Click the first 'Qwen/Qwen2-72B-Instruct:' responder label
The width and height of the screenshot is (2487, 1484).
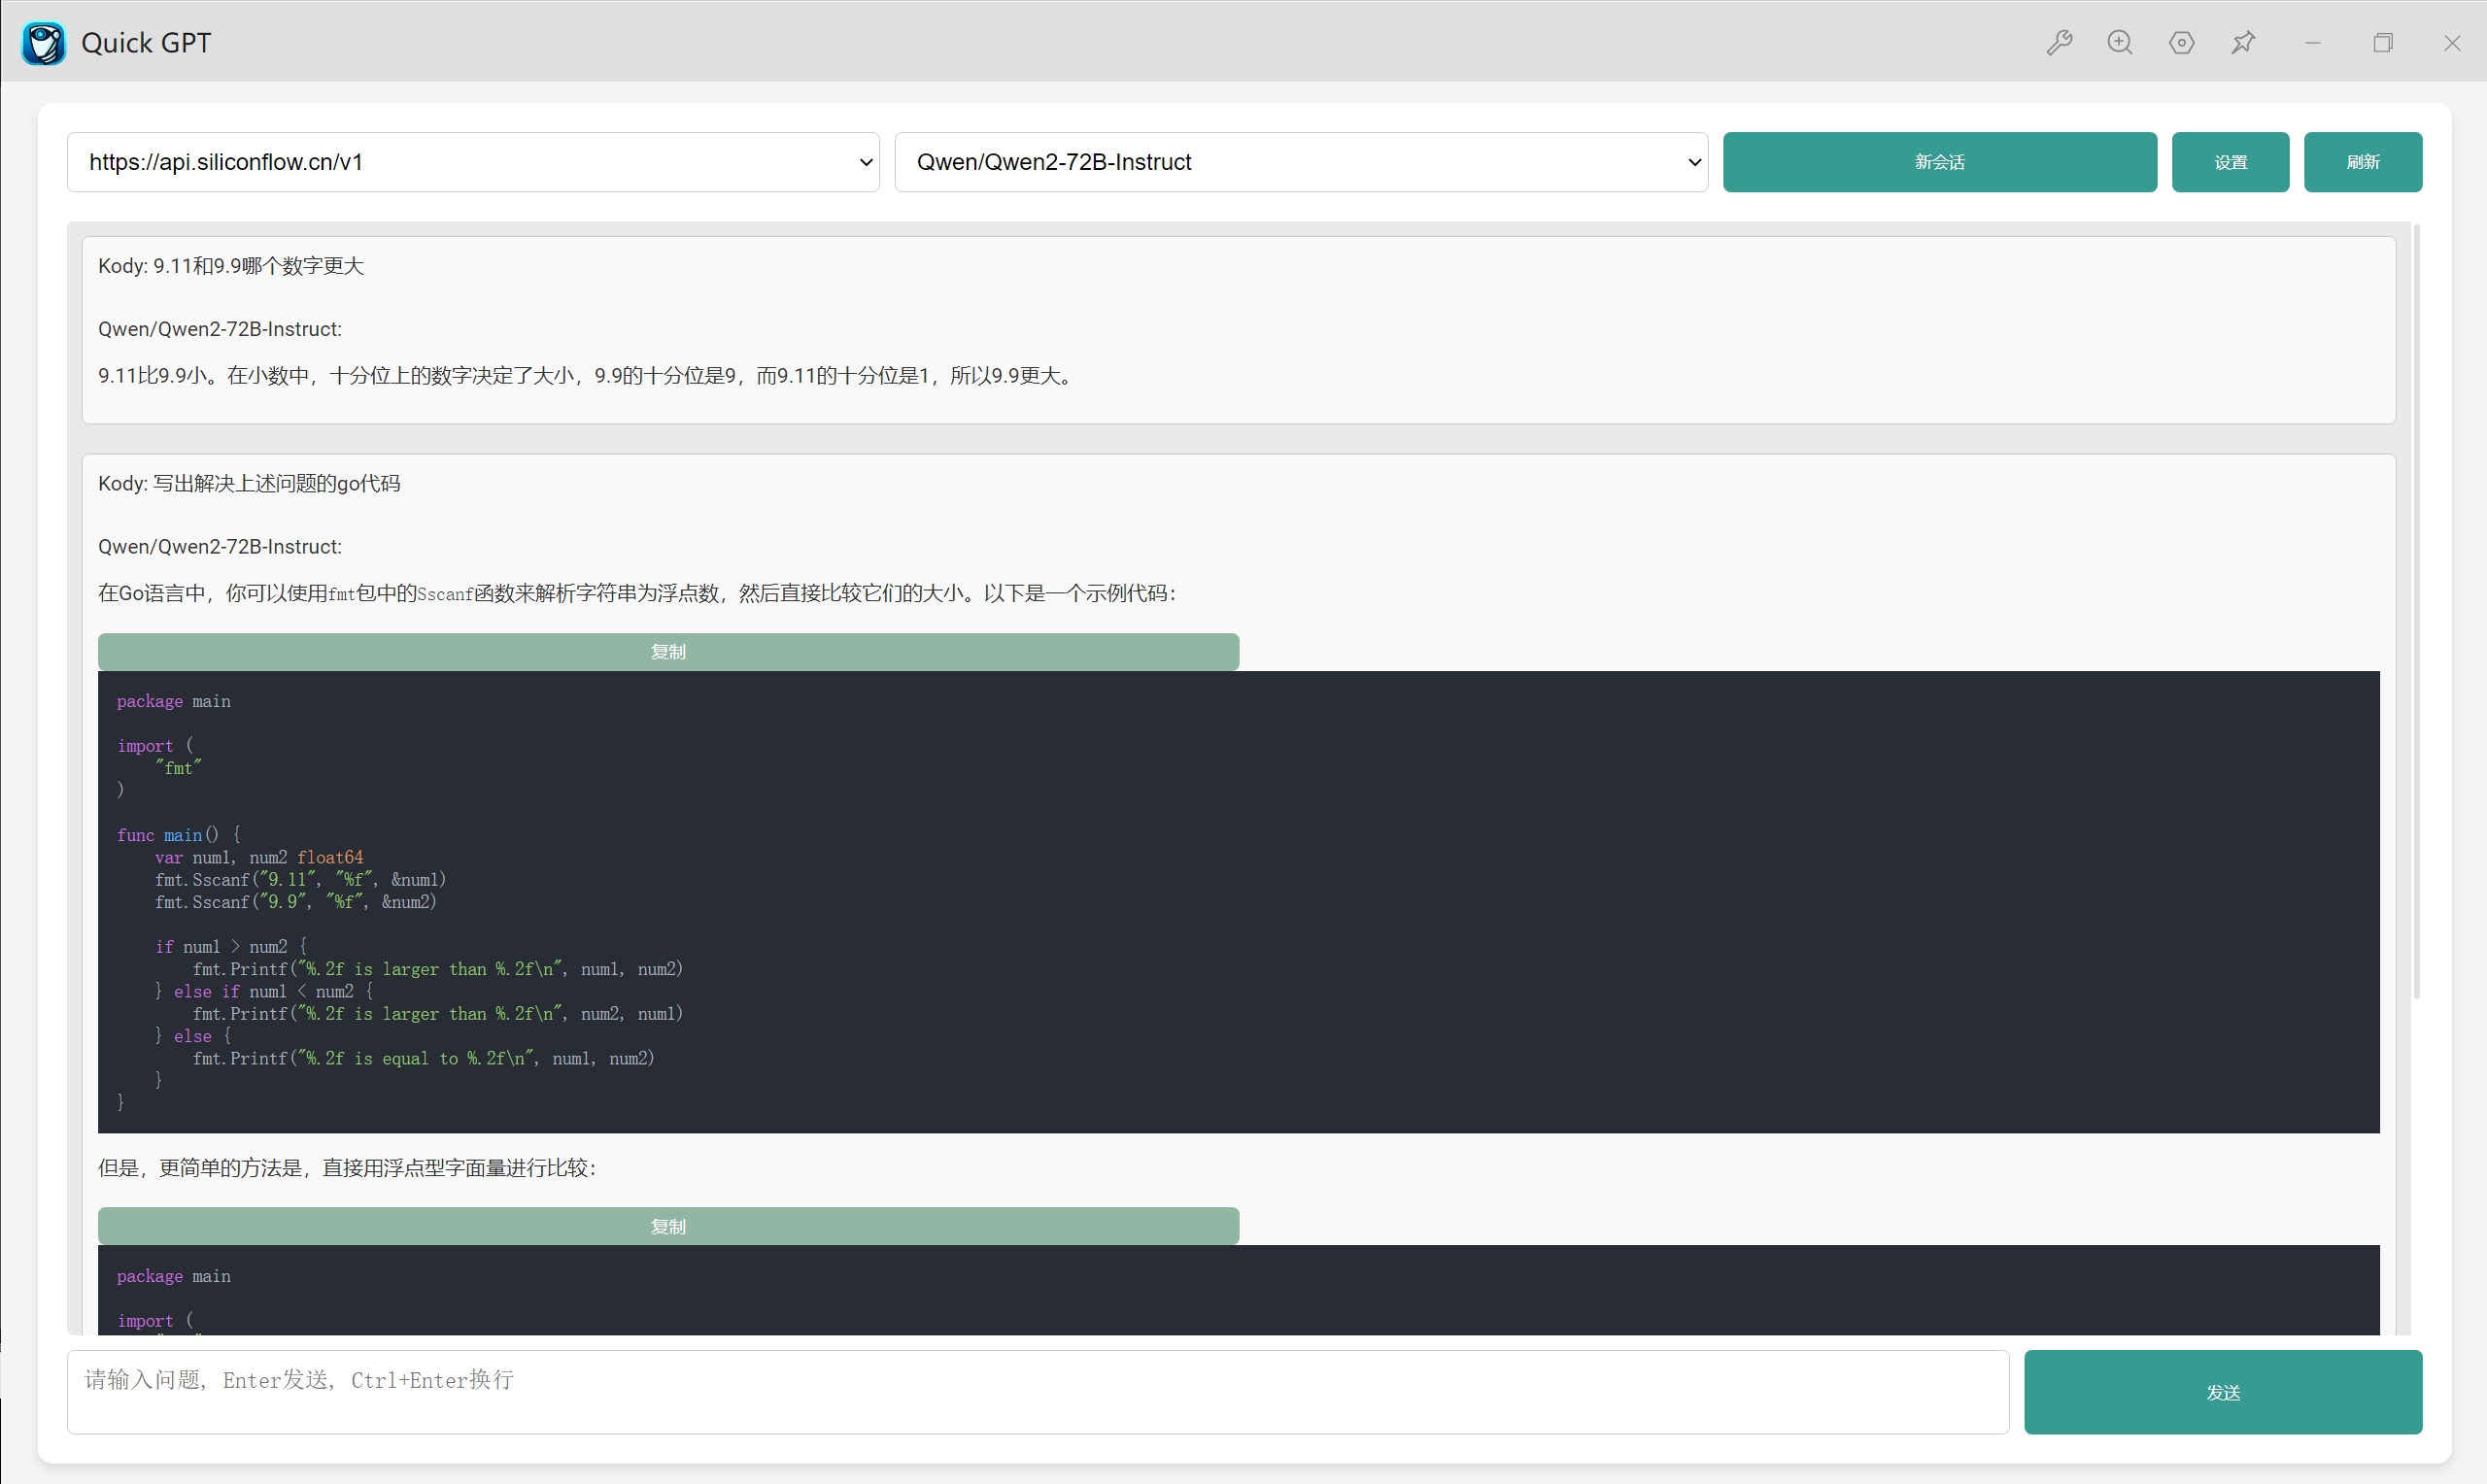pos(220,329)
